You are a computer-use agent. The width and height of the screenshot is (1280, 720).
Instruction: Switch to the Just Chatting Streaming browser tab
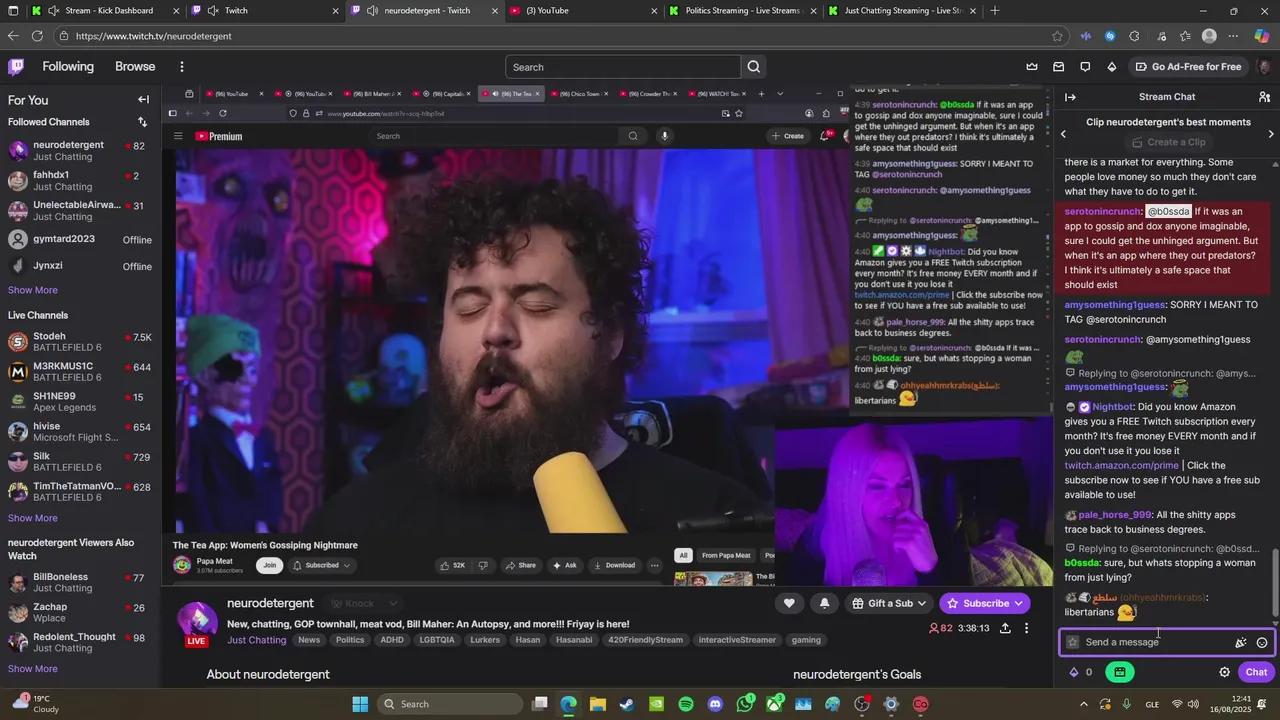pyautogui.click(x=903, y=11)
